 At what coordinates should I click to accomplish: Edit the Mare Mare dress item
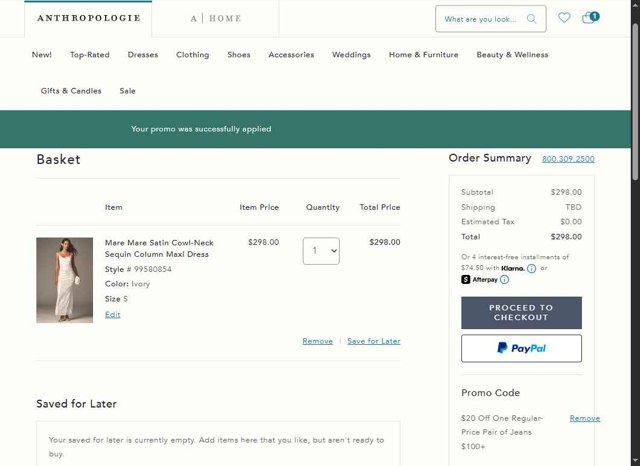pyautogui.click(x=113, y=314)
